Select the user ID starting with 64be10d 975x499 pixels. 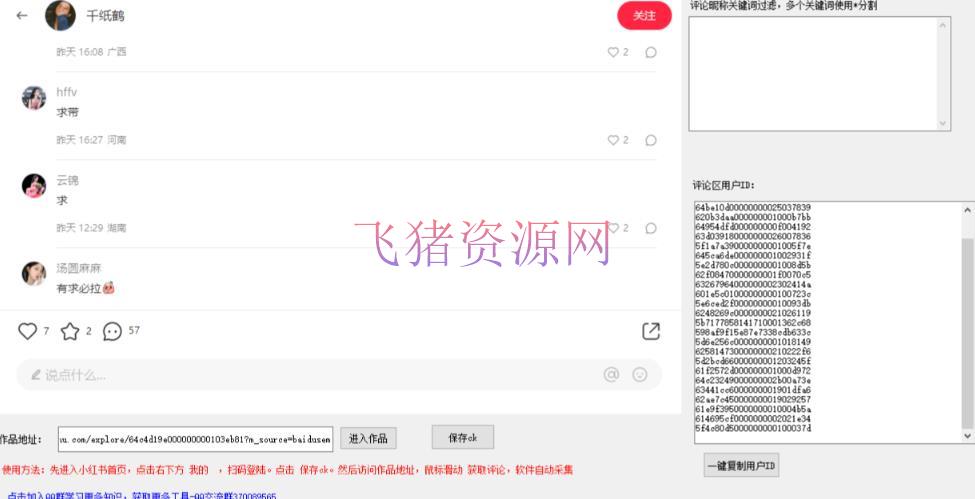coord(753,207)
